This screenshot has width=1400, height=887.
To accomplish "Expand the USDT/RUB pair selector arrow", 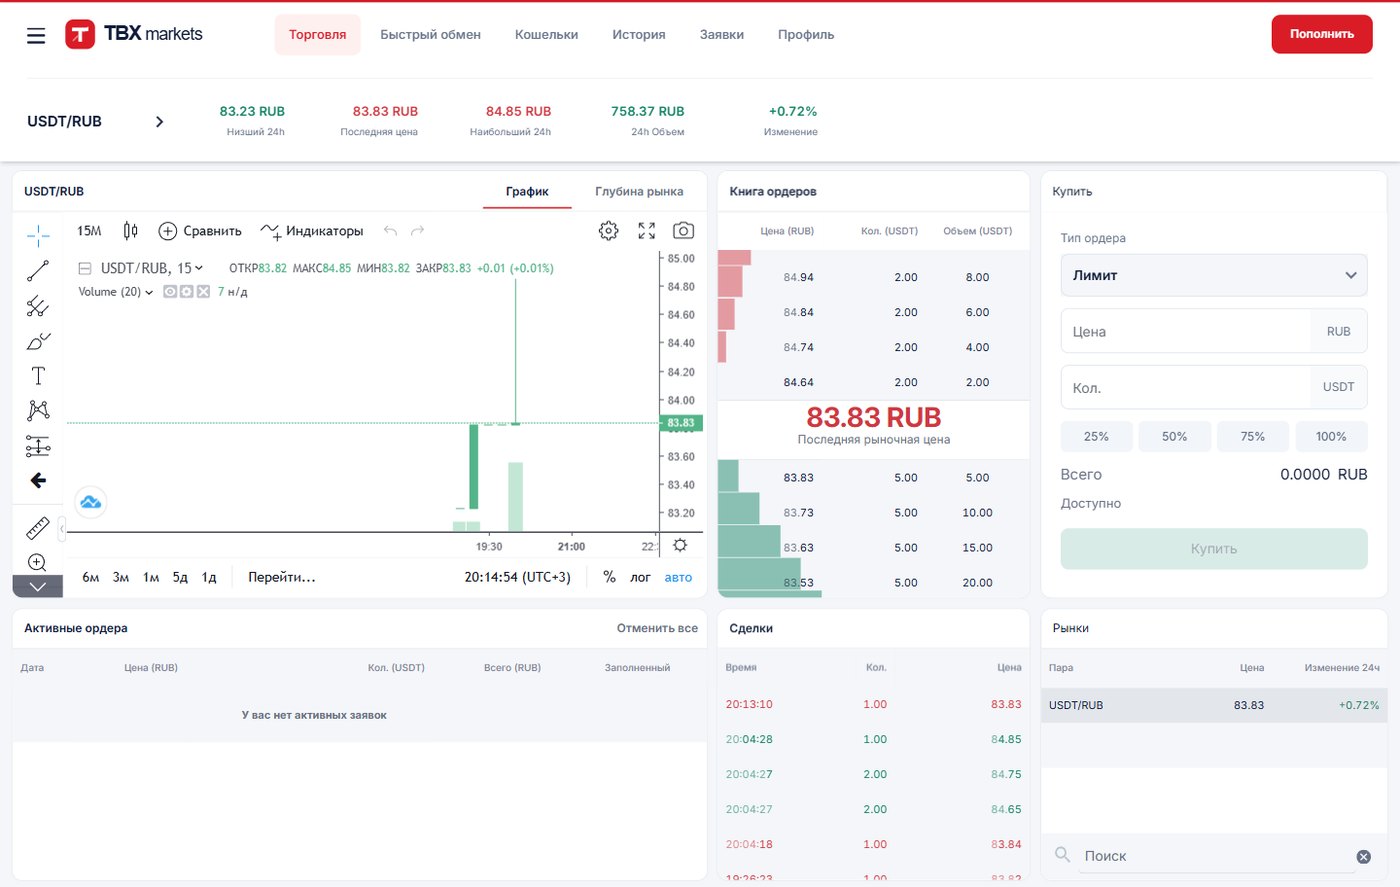I will pos(159,122).
